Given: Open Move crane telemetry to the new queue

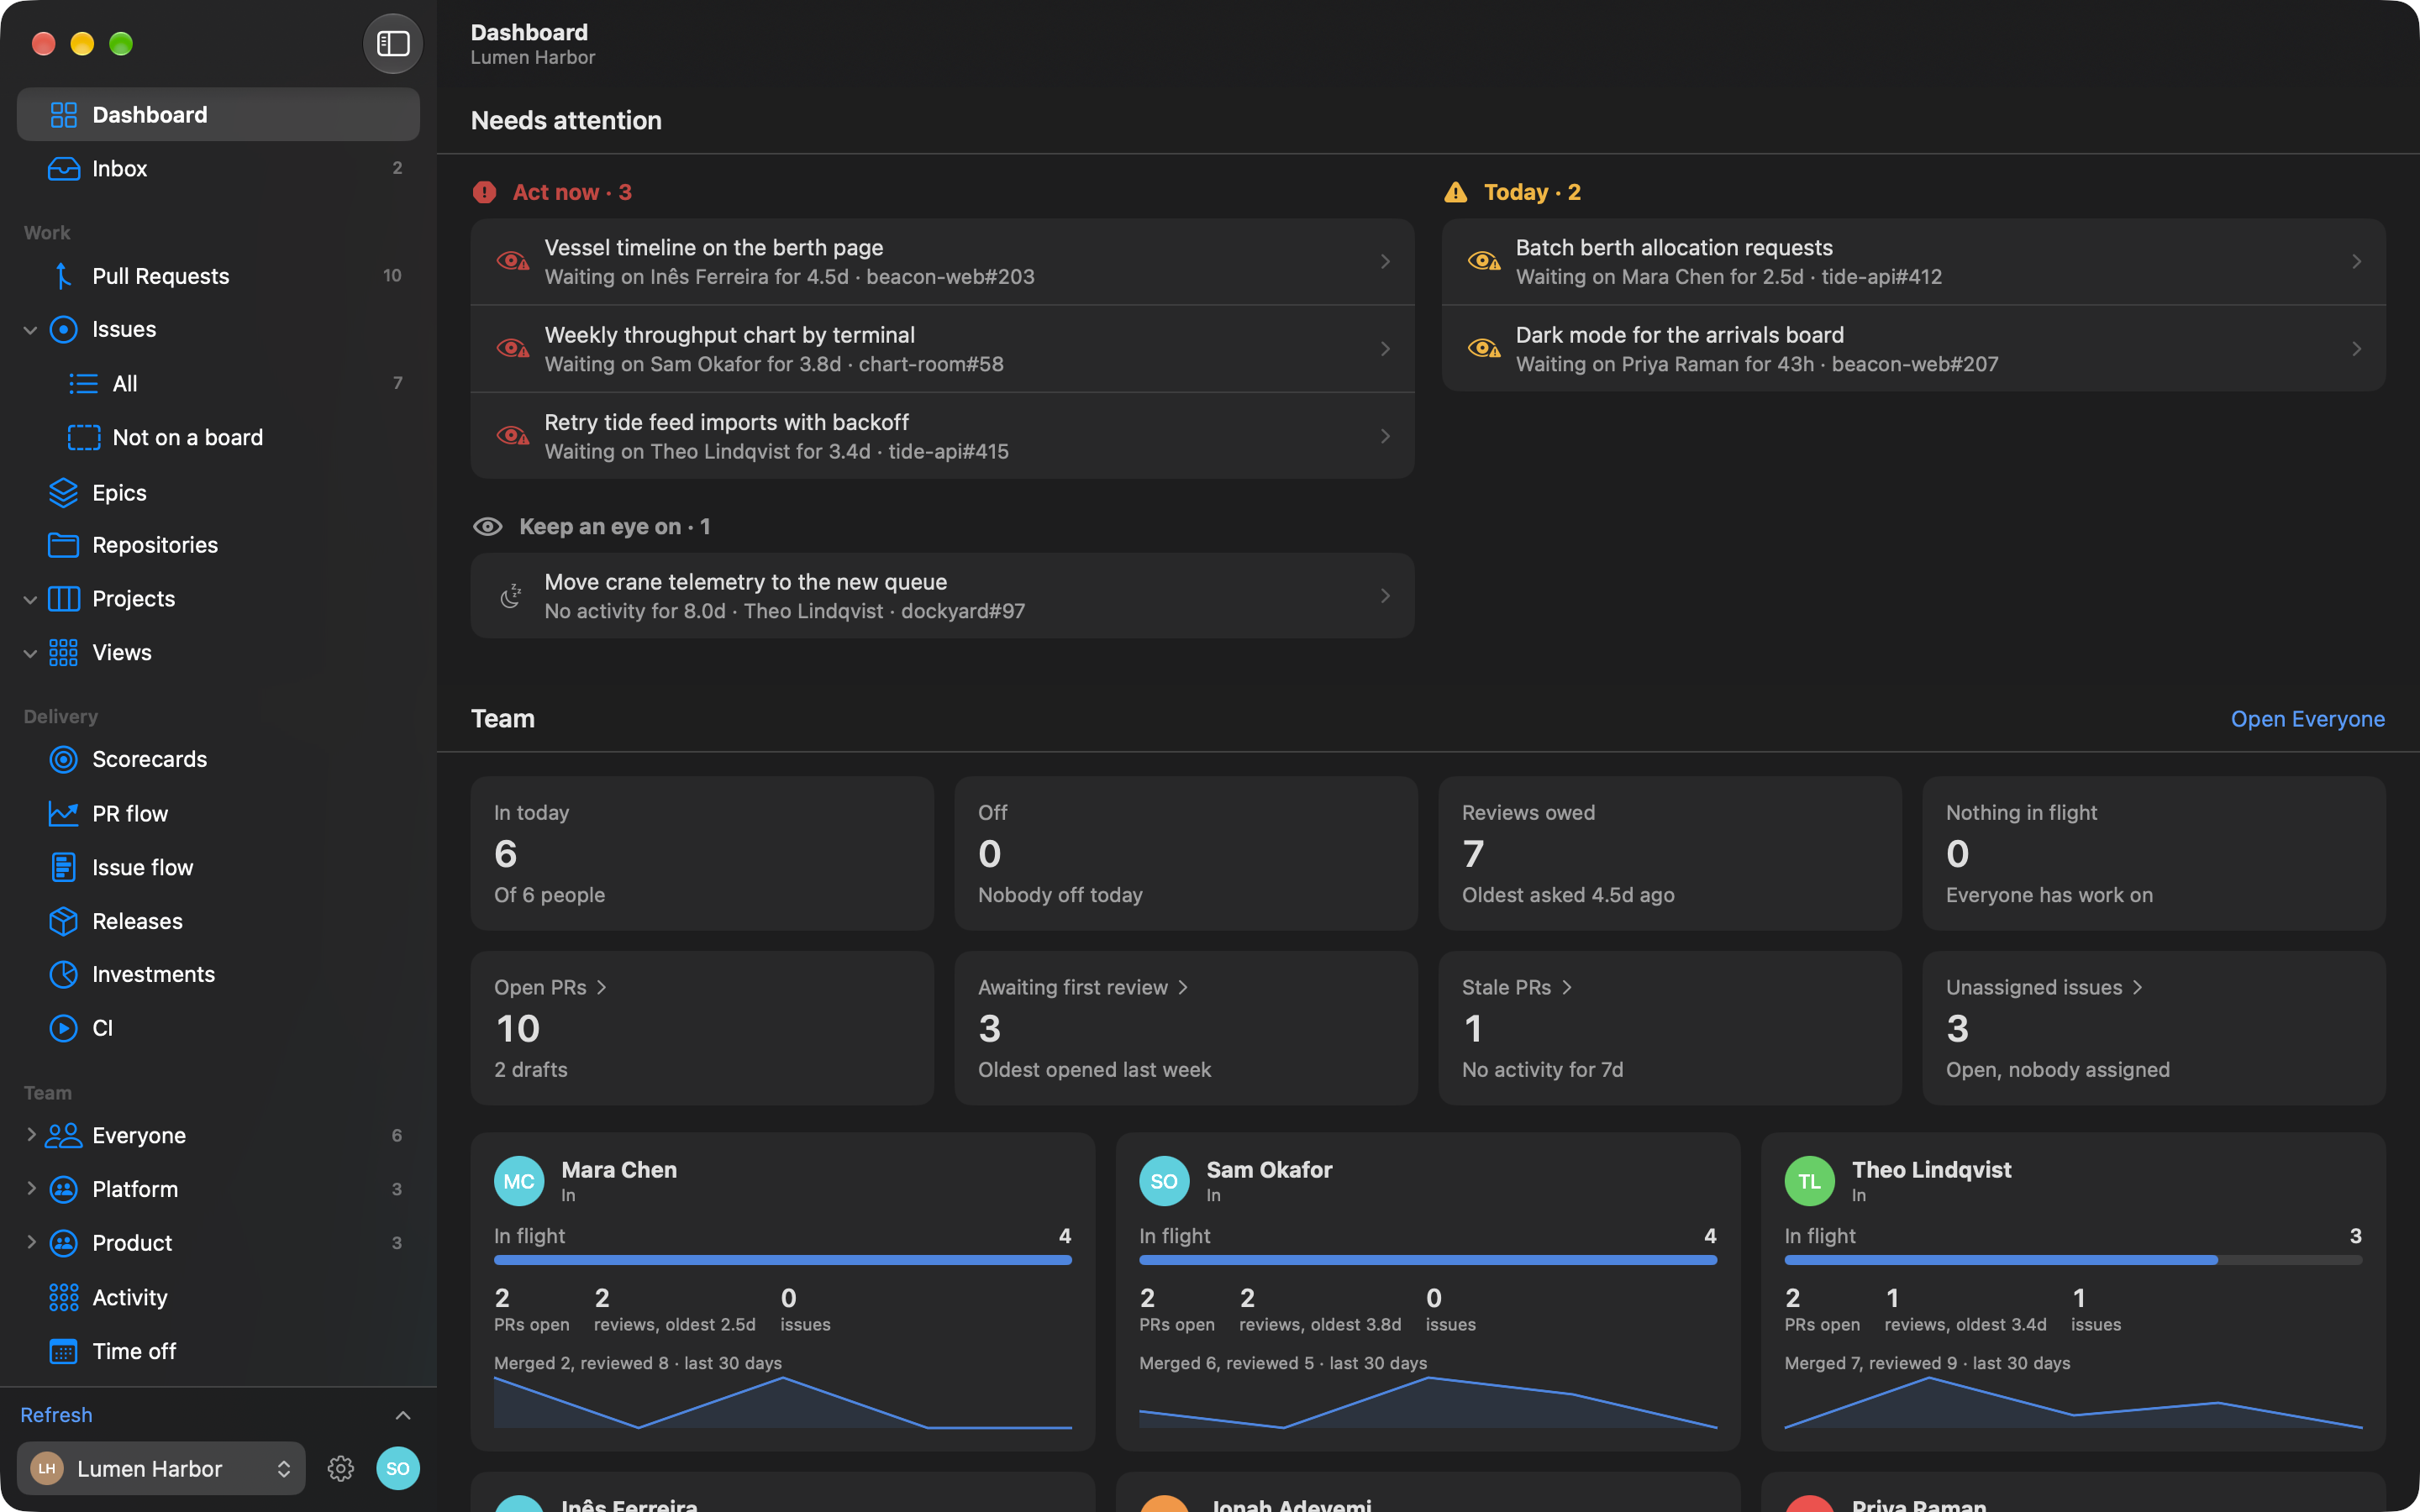Looking at the screenshot, I should click(x=942, y=596).
